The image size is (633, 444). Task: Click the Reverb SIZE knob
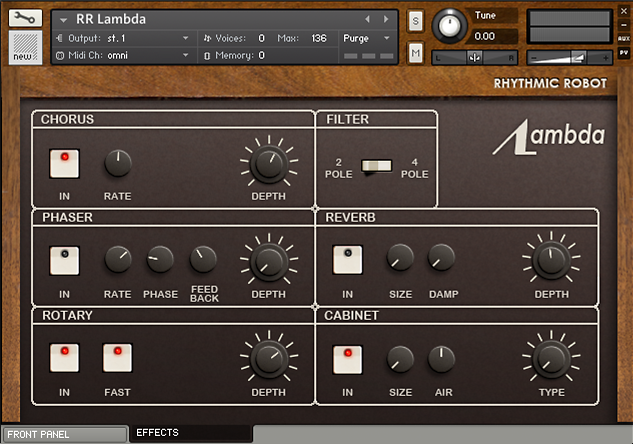pyautogui.click(x=400, y=258)
